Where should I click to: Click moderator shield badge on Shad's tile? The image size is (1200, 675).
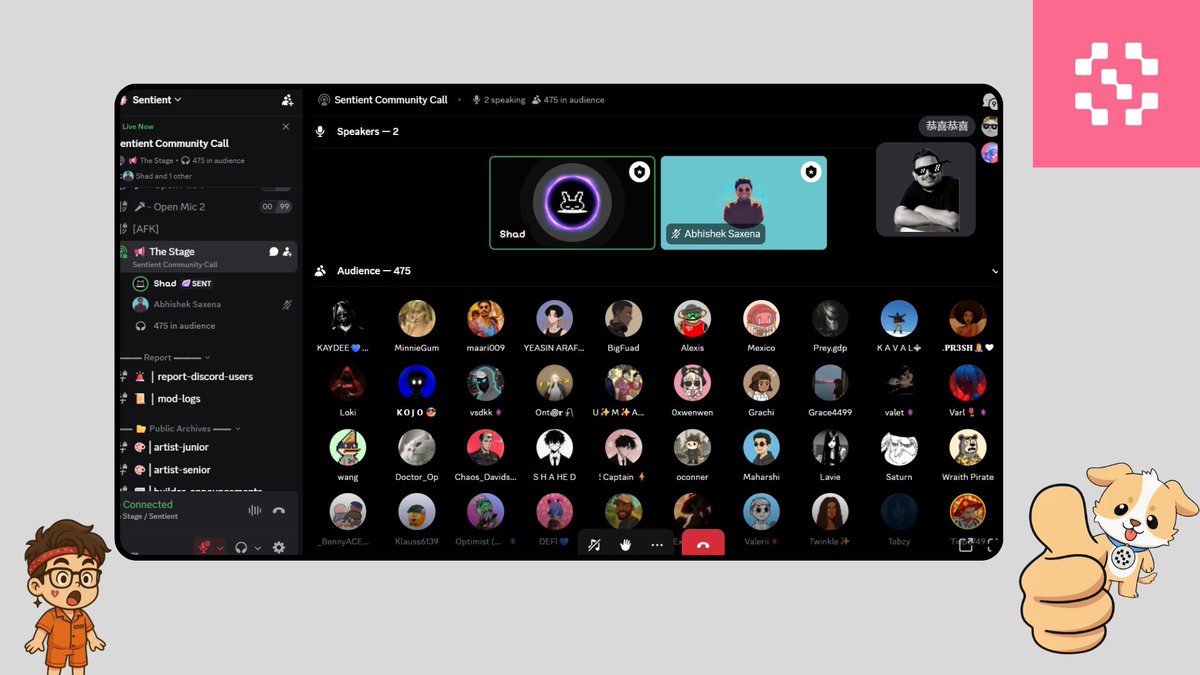639,172
